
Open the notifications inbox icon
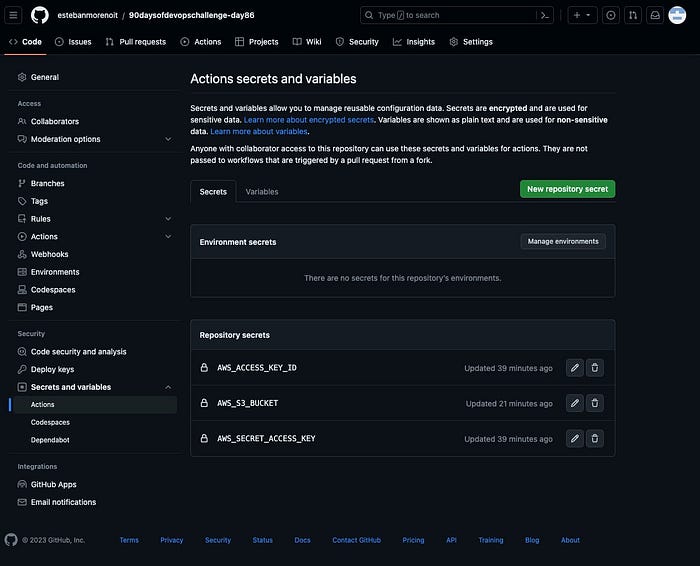point(655,15)
